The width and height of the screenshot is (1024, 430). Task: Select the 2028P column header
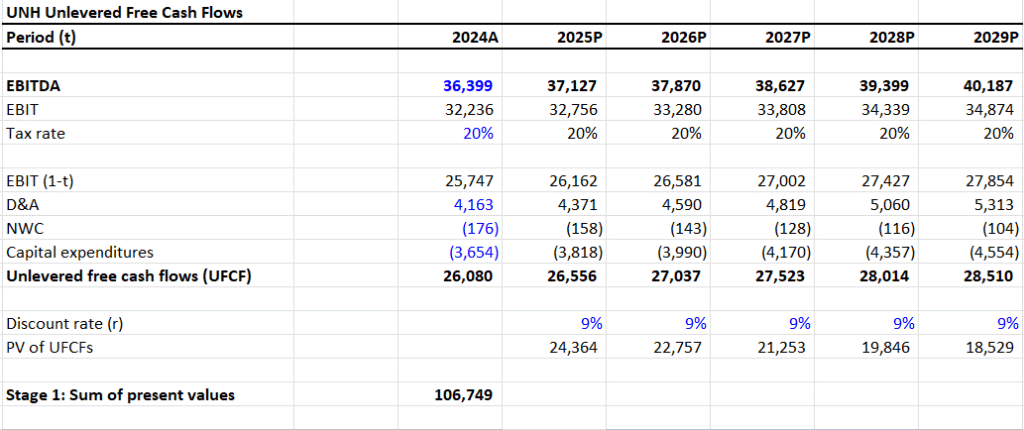tap(892, 37)
